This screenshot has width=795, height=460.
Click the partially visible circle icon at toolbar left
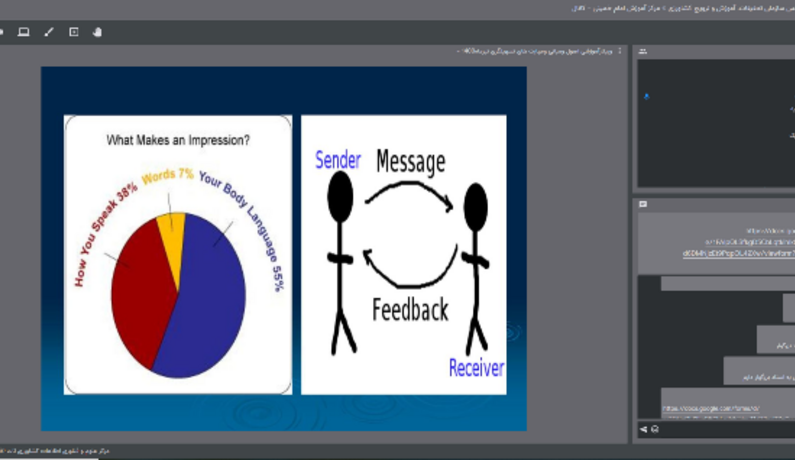[2, 32]
